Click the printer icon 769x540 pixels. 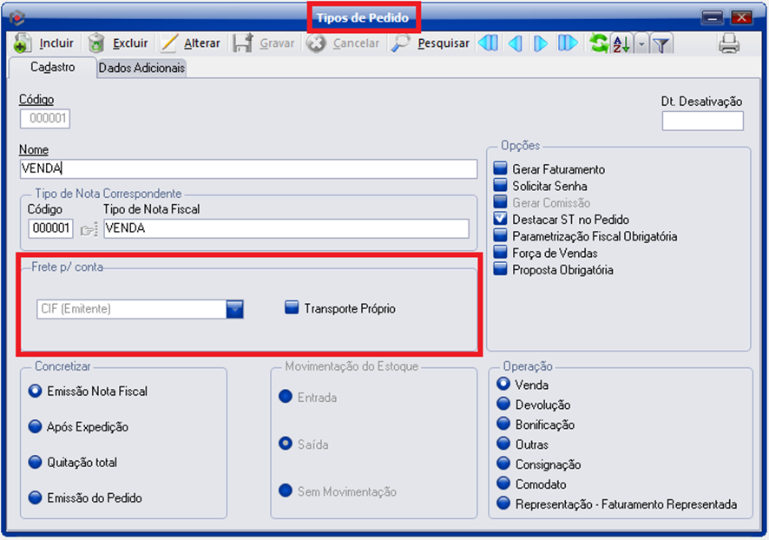[729, 44]
